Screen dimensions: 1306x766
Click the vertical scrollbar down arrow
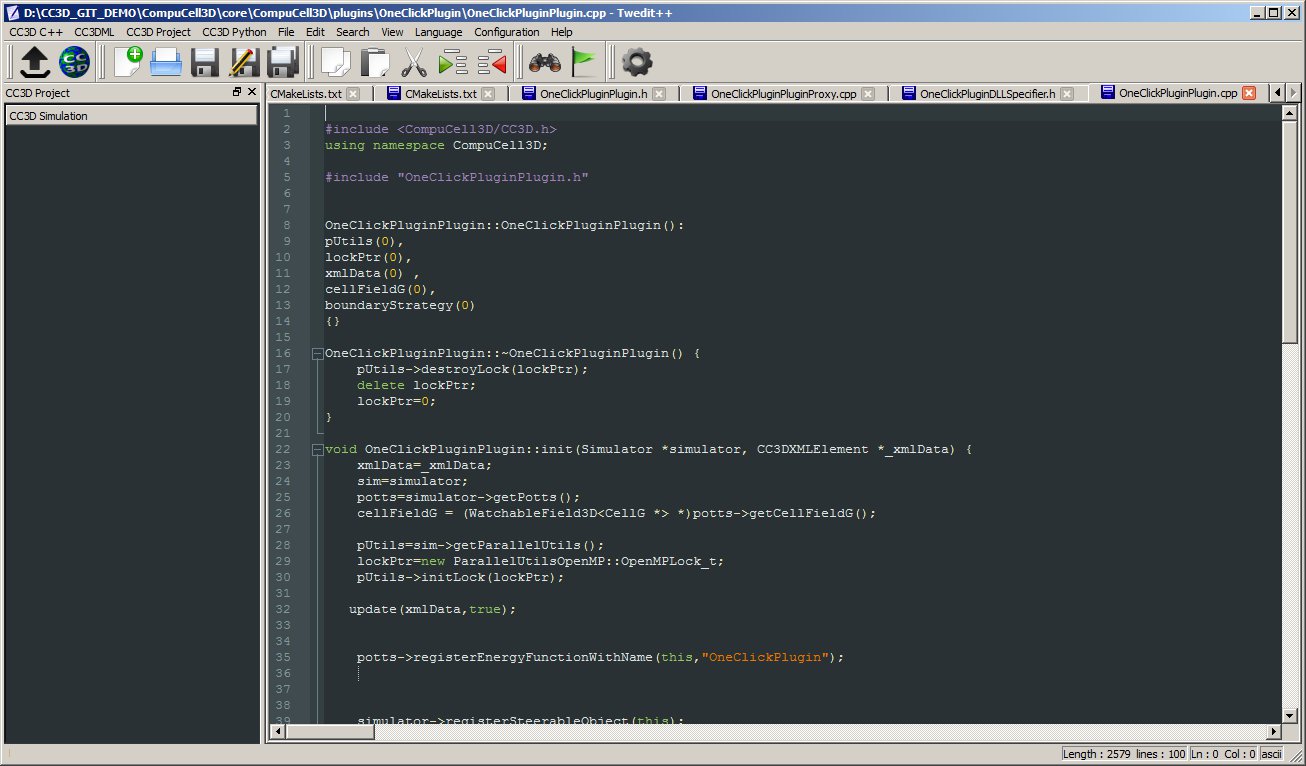[1290, 715]
